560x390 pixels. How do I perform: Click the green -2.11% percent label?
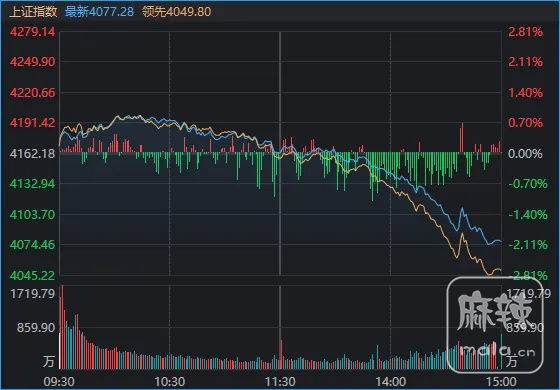(x=528, y=245)
